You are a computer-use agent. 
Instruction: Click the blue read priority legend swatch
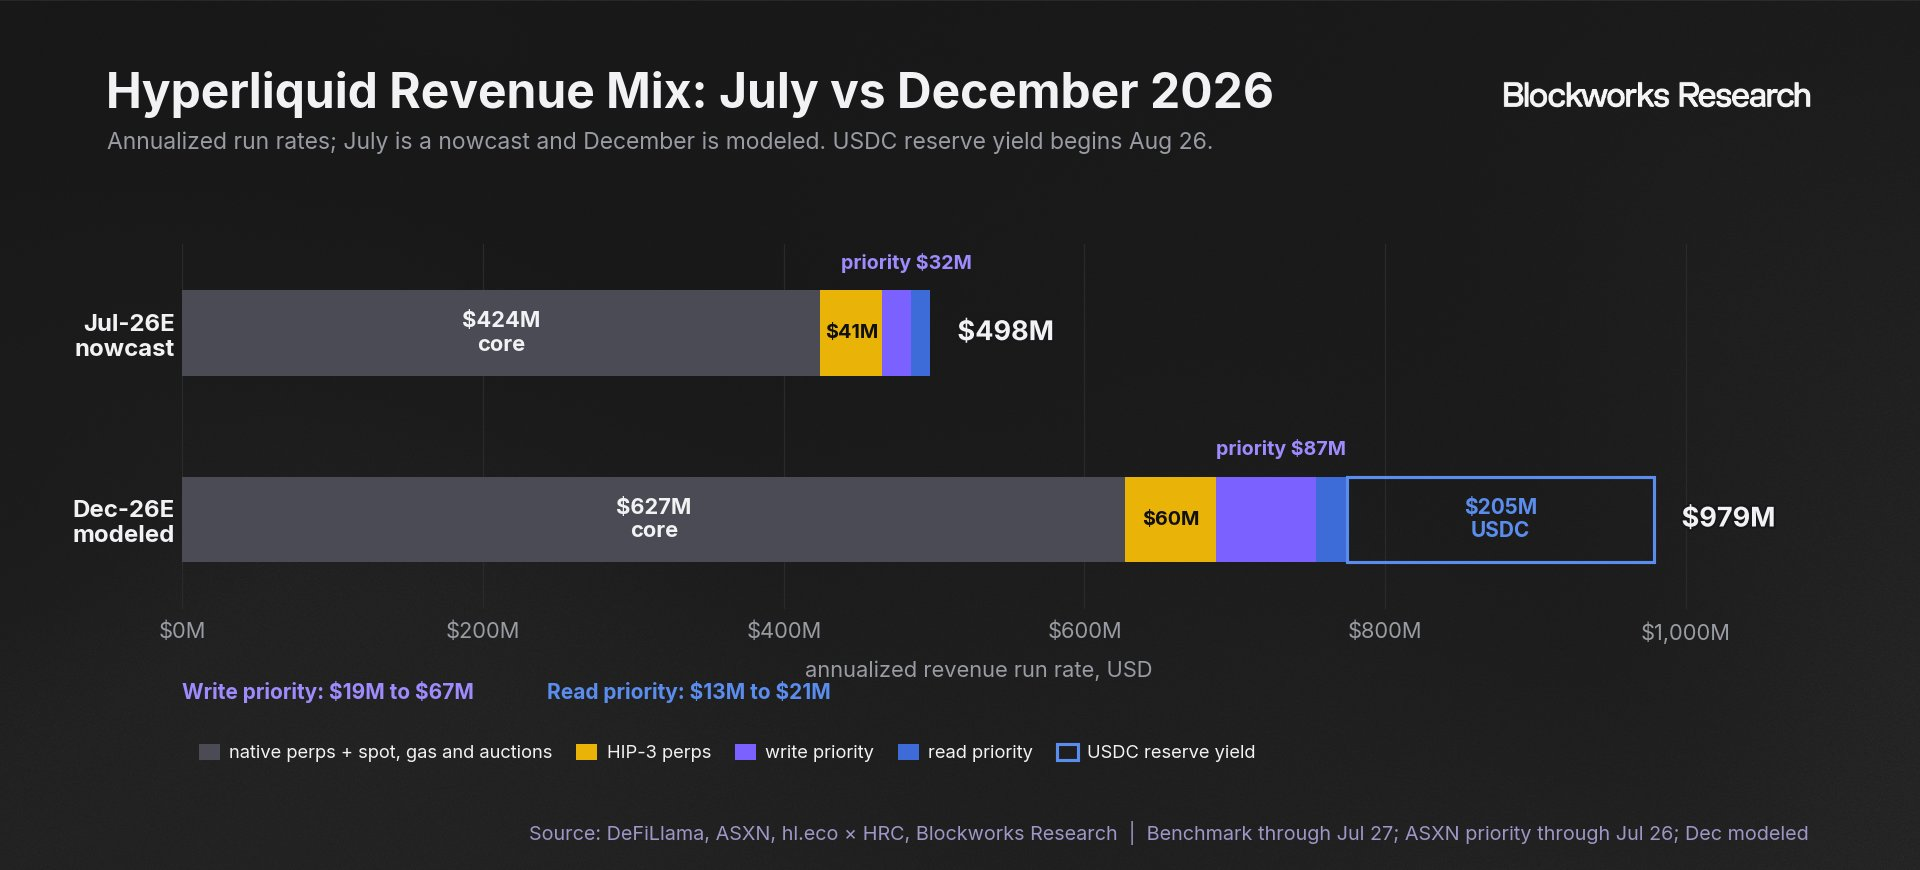coord(908,752)
